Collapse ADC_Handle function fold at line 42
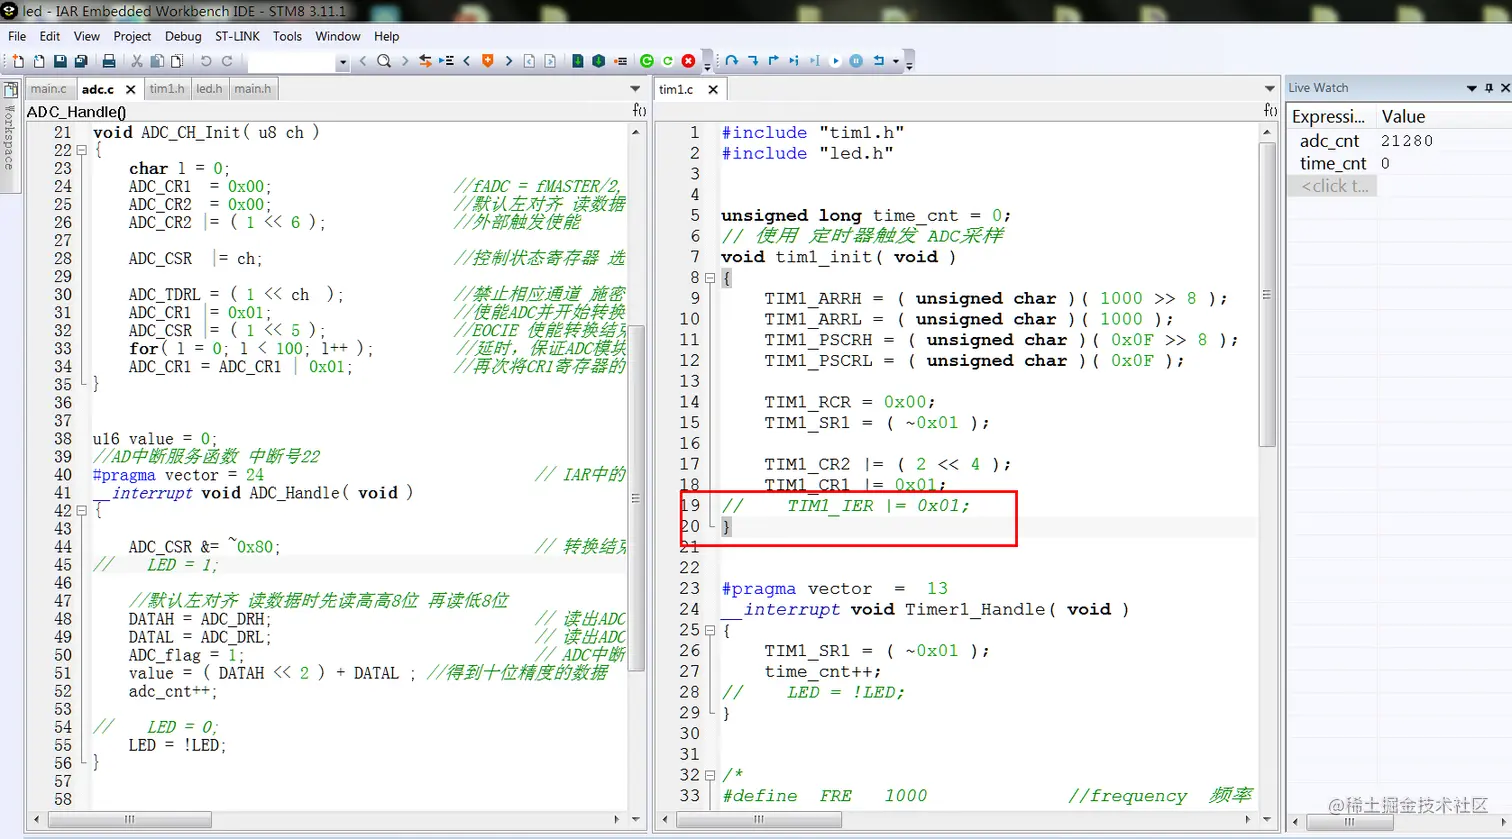The width and height of the screenshot is (1512, 839). coord(82,510)
